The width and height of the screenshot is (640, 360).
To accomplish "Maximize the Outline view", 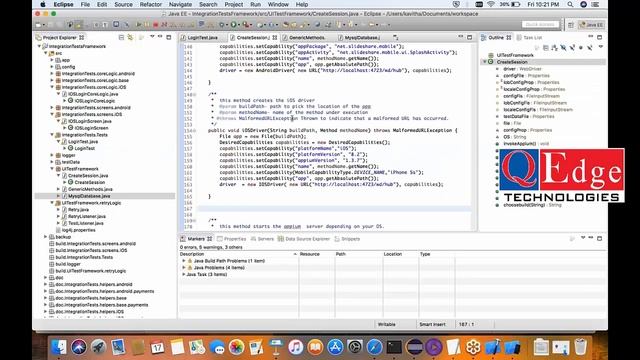I will [x=600, y=37].
